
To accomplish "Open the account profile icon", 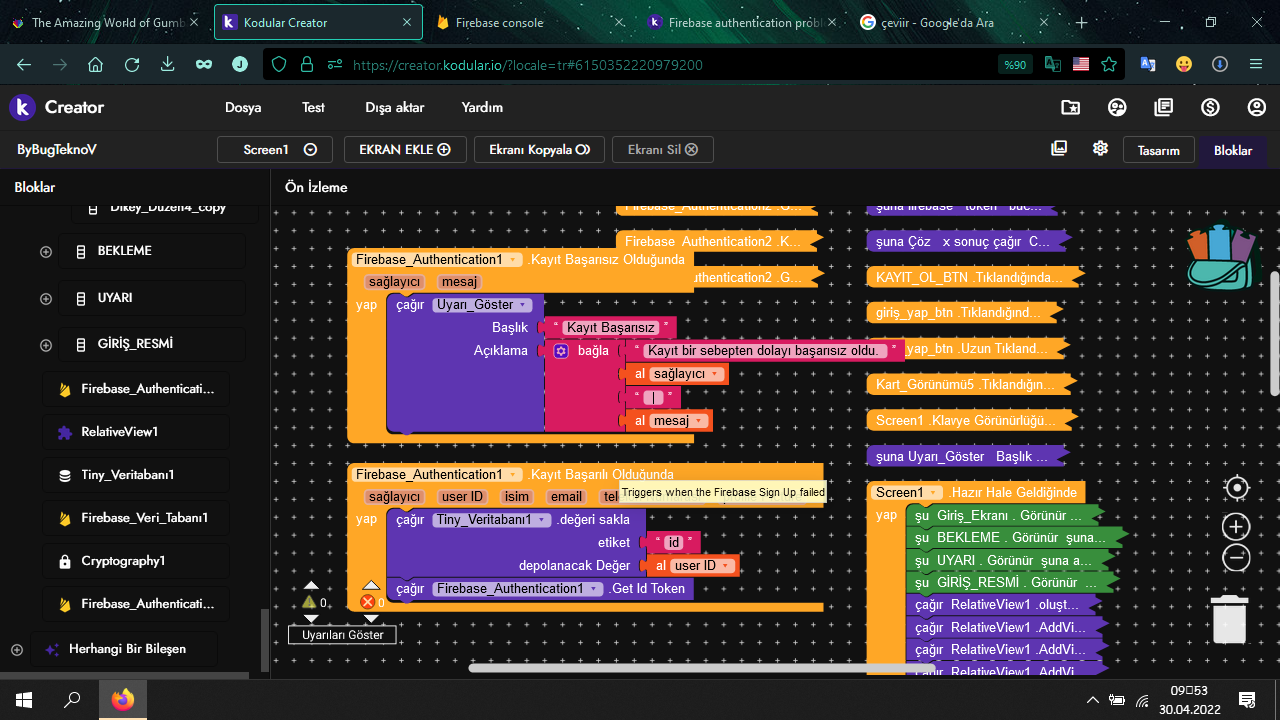I will pos(1256,107).
